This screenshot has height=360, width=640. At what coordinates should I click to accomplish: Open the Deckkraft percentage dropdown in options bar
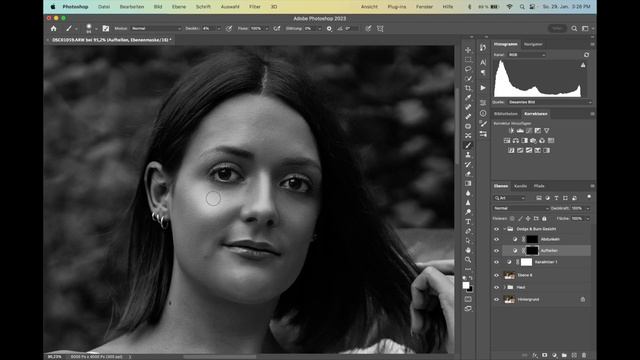pyautogui.click(x=218, y=29)
